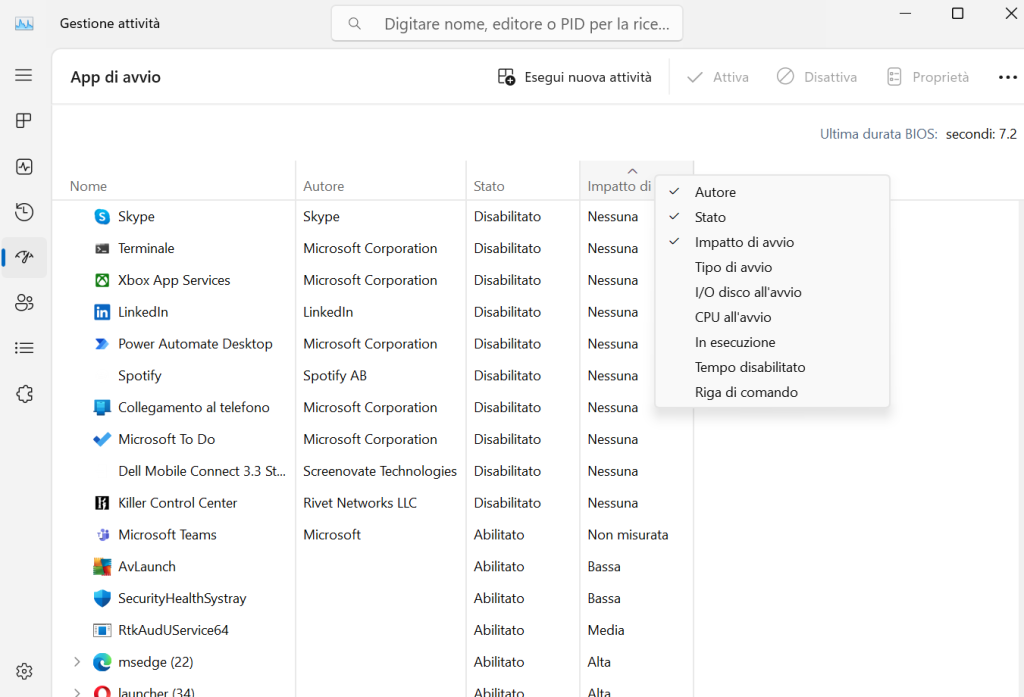
Task: Open the Performance page icon in sidebar
Action: (24, 167)
